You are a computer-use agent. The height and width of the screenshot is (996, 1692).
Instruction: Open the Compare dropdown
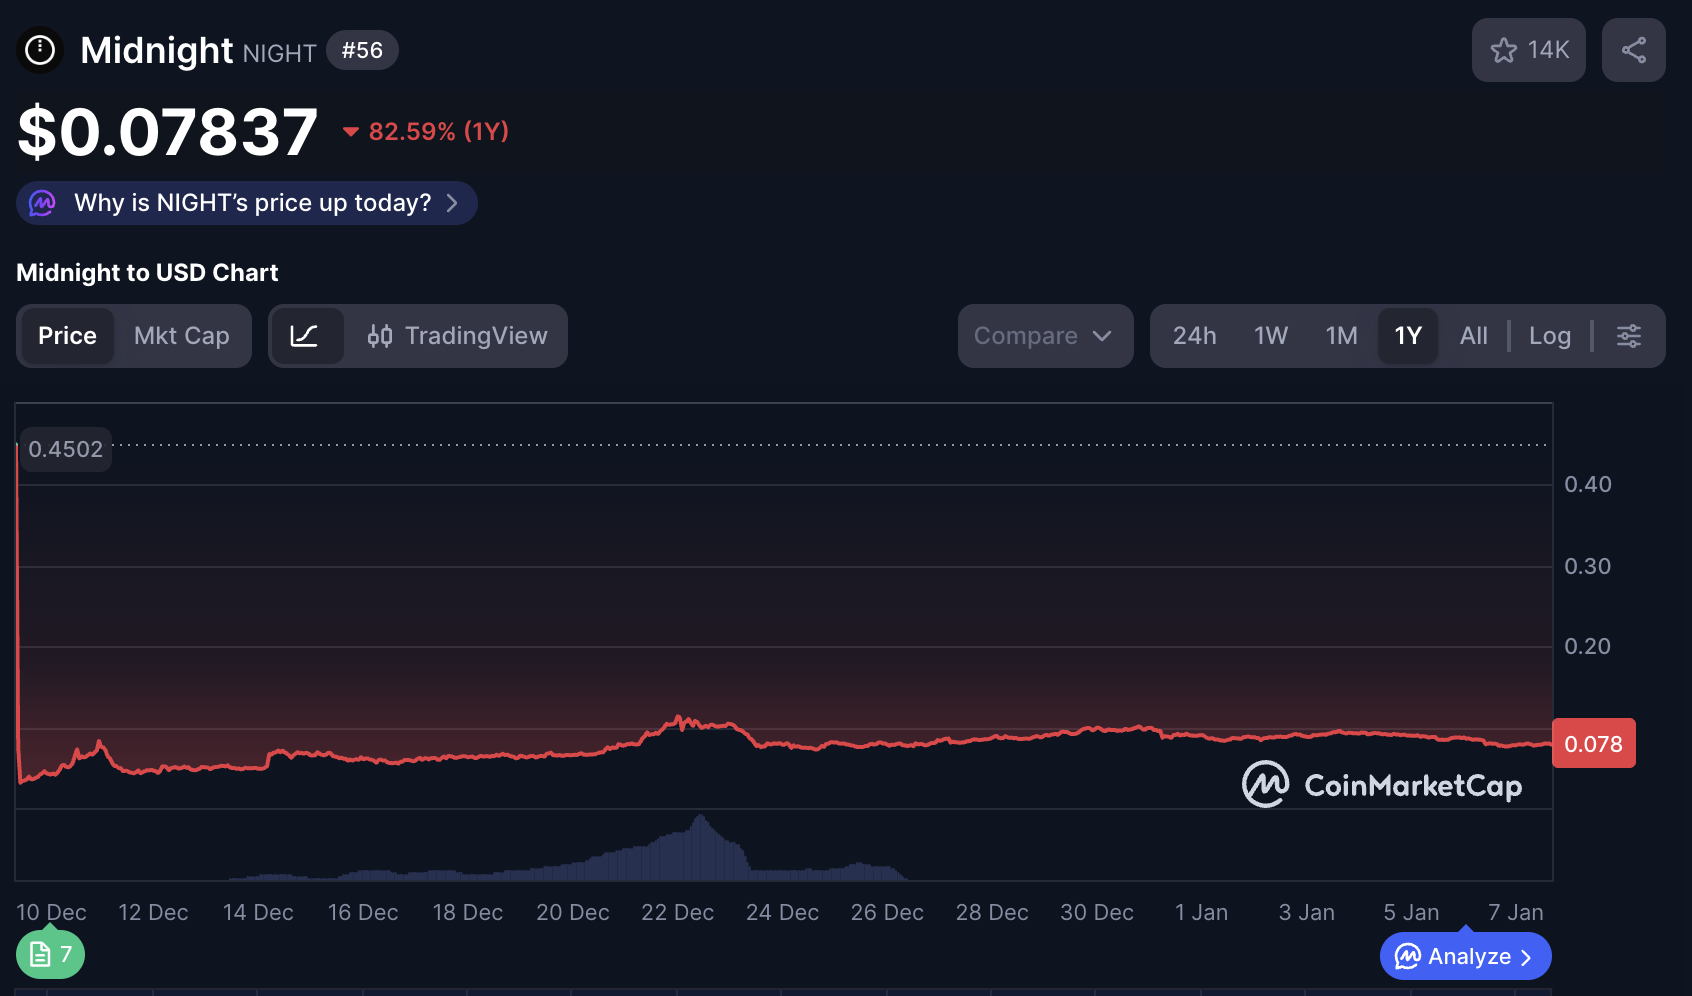[x=1045, y=336]
